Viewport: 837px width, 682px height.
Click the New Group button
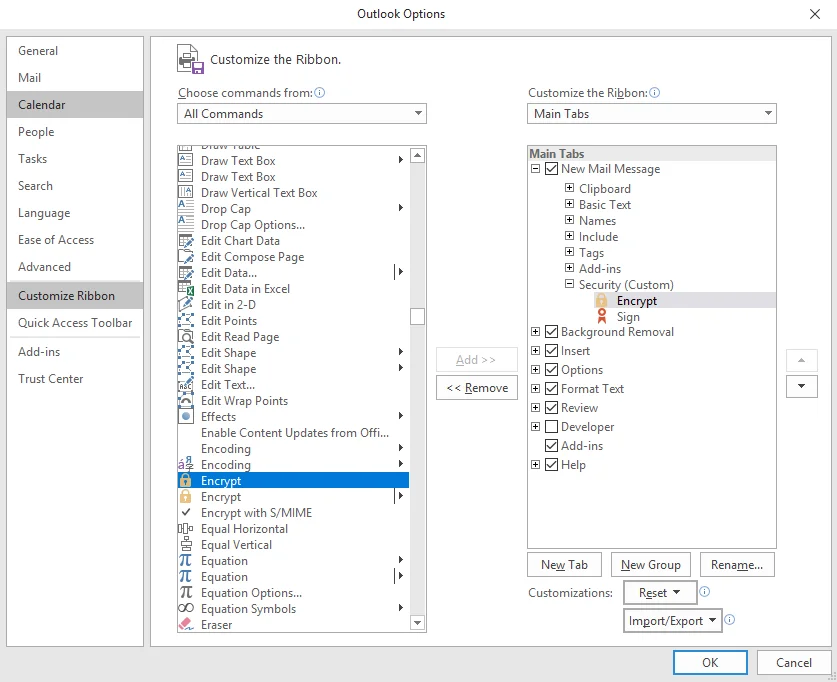651,565
